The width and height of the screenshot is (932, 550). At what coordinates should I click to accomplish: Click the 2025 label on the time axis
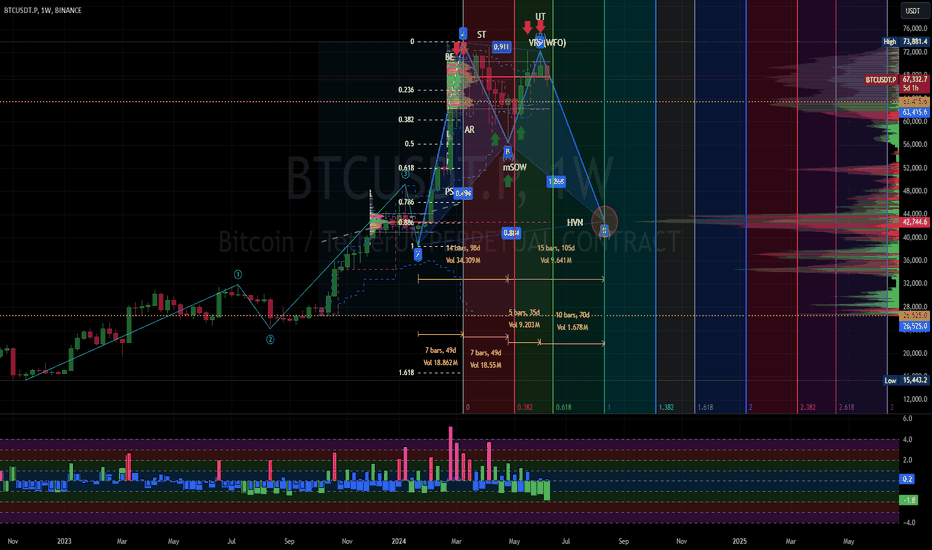click(x=739, y=541)
